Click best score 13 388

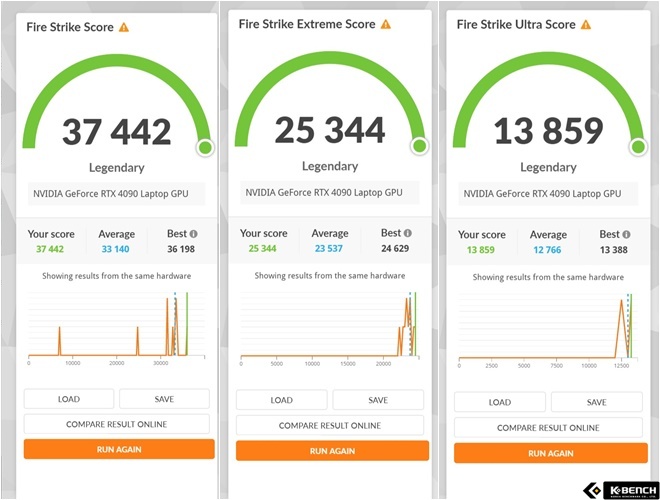tap(614, 250)
